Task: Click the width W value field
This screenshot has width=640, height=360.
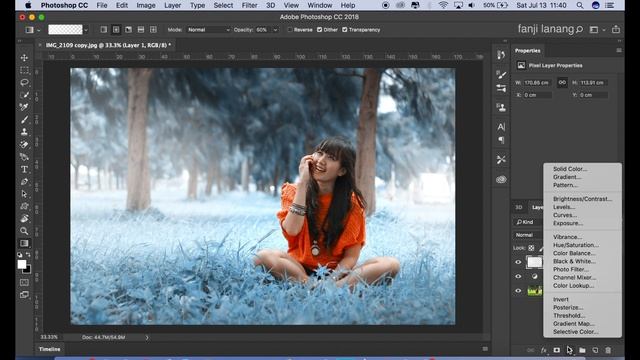Action: point(537,82)
